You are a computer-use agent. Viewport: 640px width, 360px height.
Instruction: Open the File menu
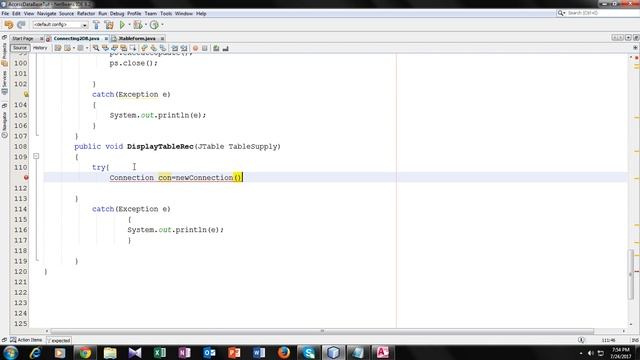[x=5, y=13]
